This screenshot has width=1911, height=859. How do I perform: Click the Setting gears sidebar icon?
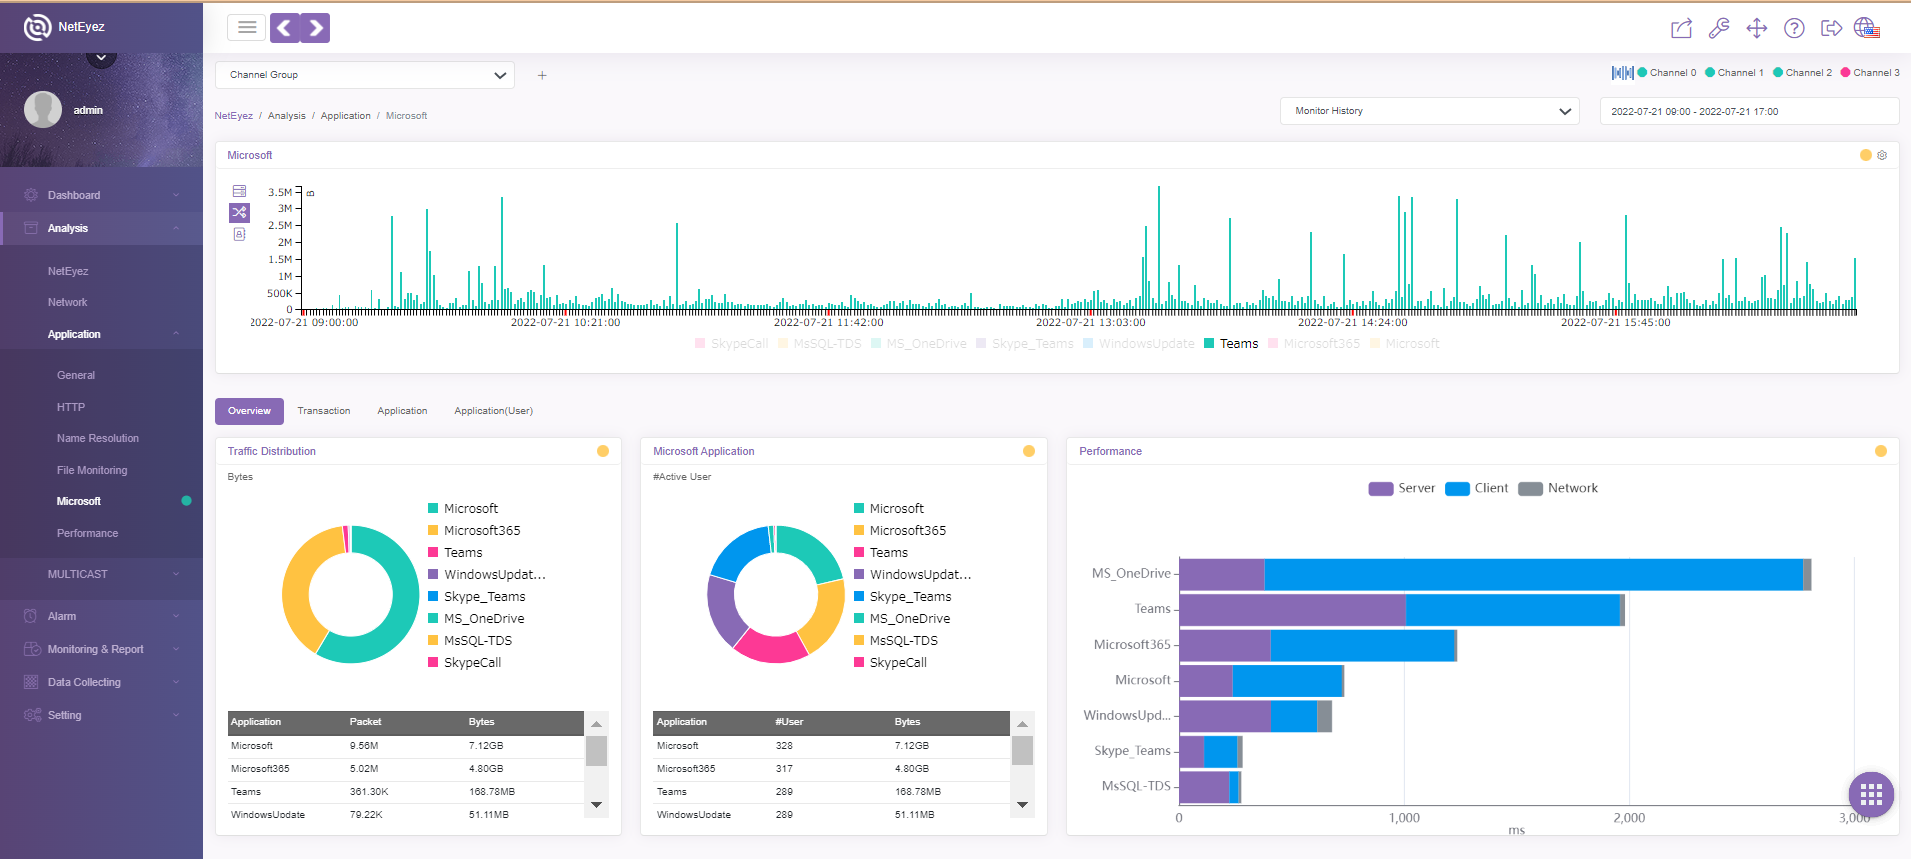click(x=32, y=715)
